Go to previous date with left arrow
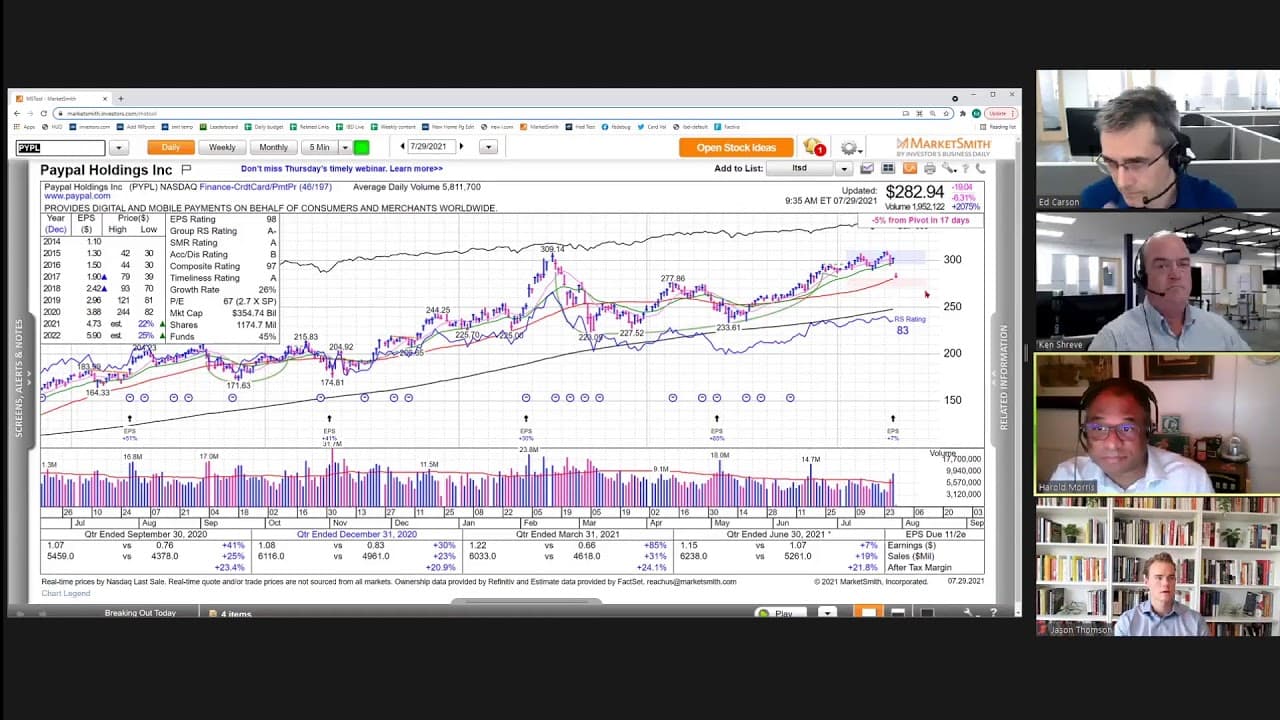This screenshot has width=1280, height=720. 403,147
